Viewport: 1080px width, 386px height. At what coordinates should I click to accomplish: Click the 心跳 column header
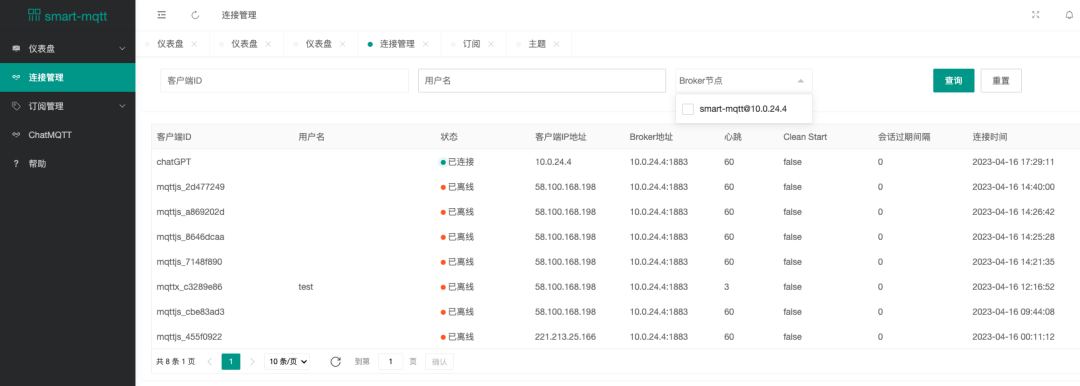(733, 136)
